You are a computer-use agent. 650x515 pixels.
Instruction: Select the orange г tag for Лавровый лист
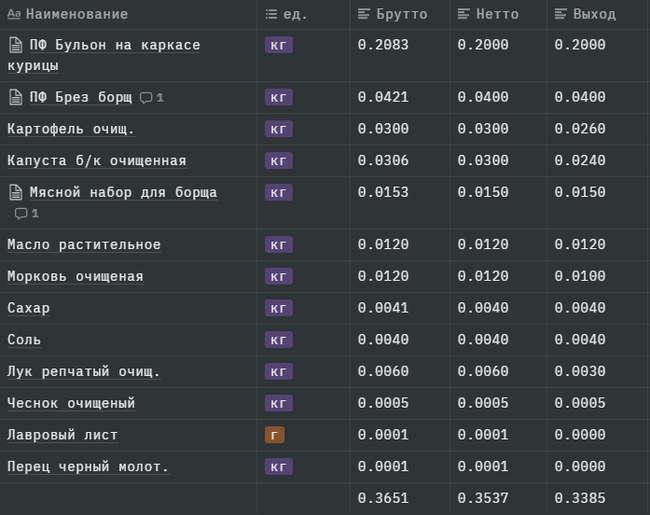[x=273, y=435]
